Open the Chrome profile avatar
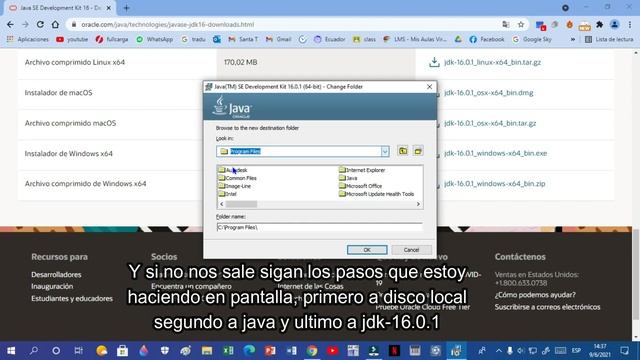 click(x=614, y=24)
